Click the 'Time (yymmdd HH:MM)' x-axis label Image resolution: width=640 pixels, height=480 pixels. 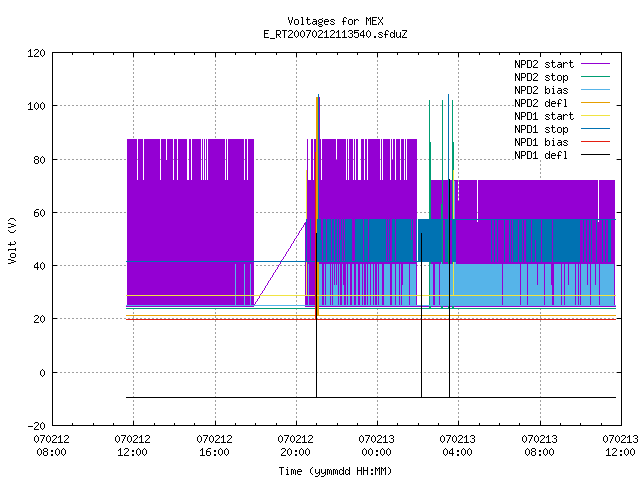[x=335, y=471]
